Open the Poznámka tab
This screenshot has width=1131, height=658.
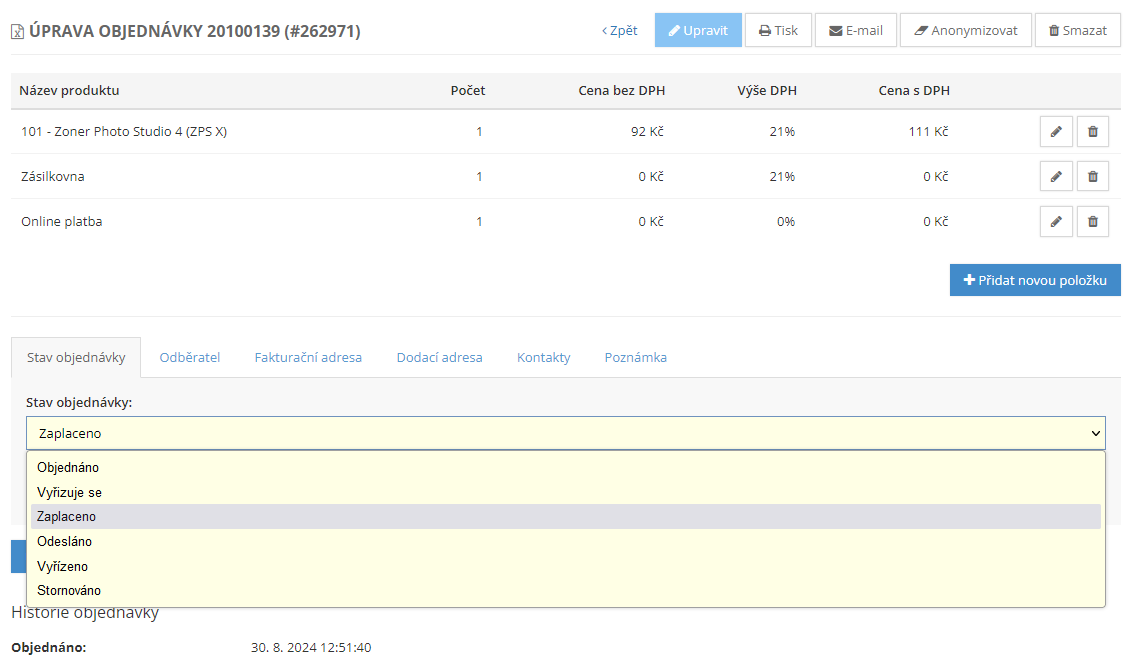(635, 357)
